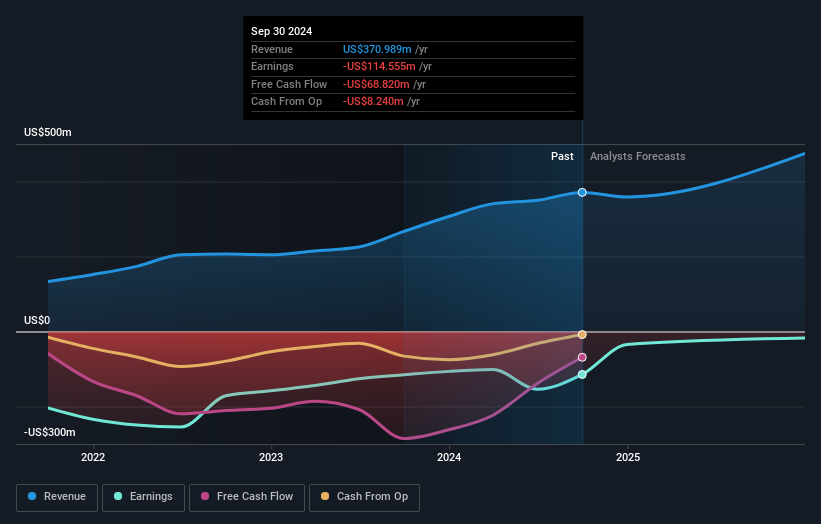The width and height of the screenshot is (821, 524).
Task: Click the Earnings row label in tooltip
Action: click(x=272, y=66)
